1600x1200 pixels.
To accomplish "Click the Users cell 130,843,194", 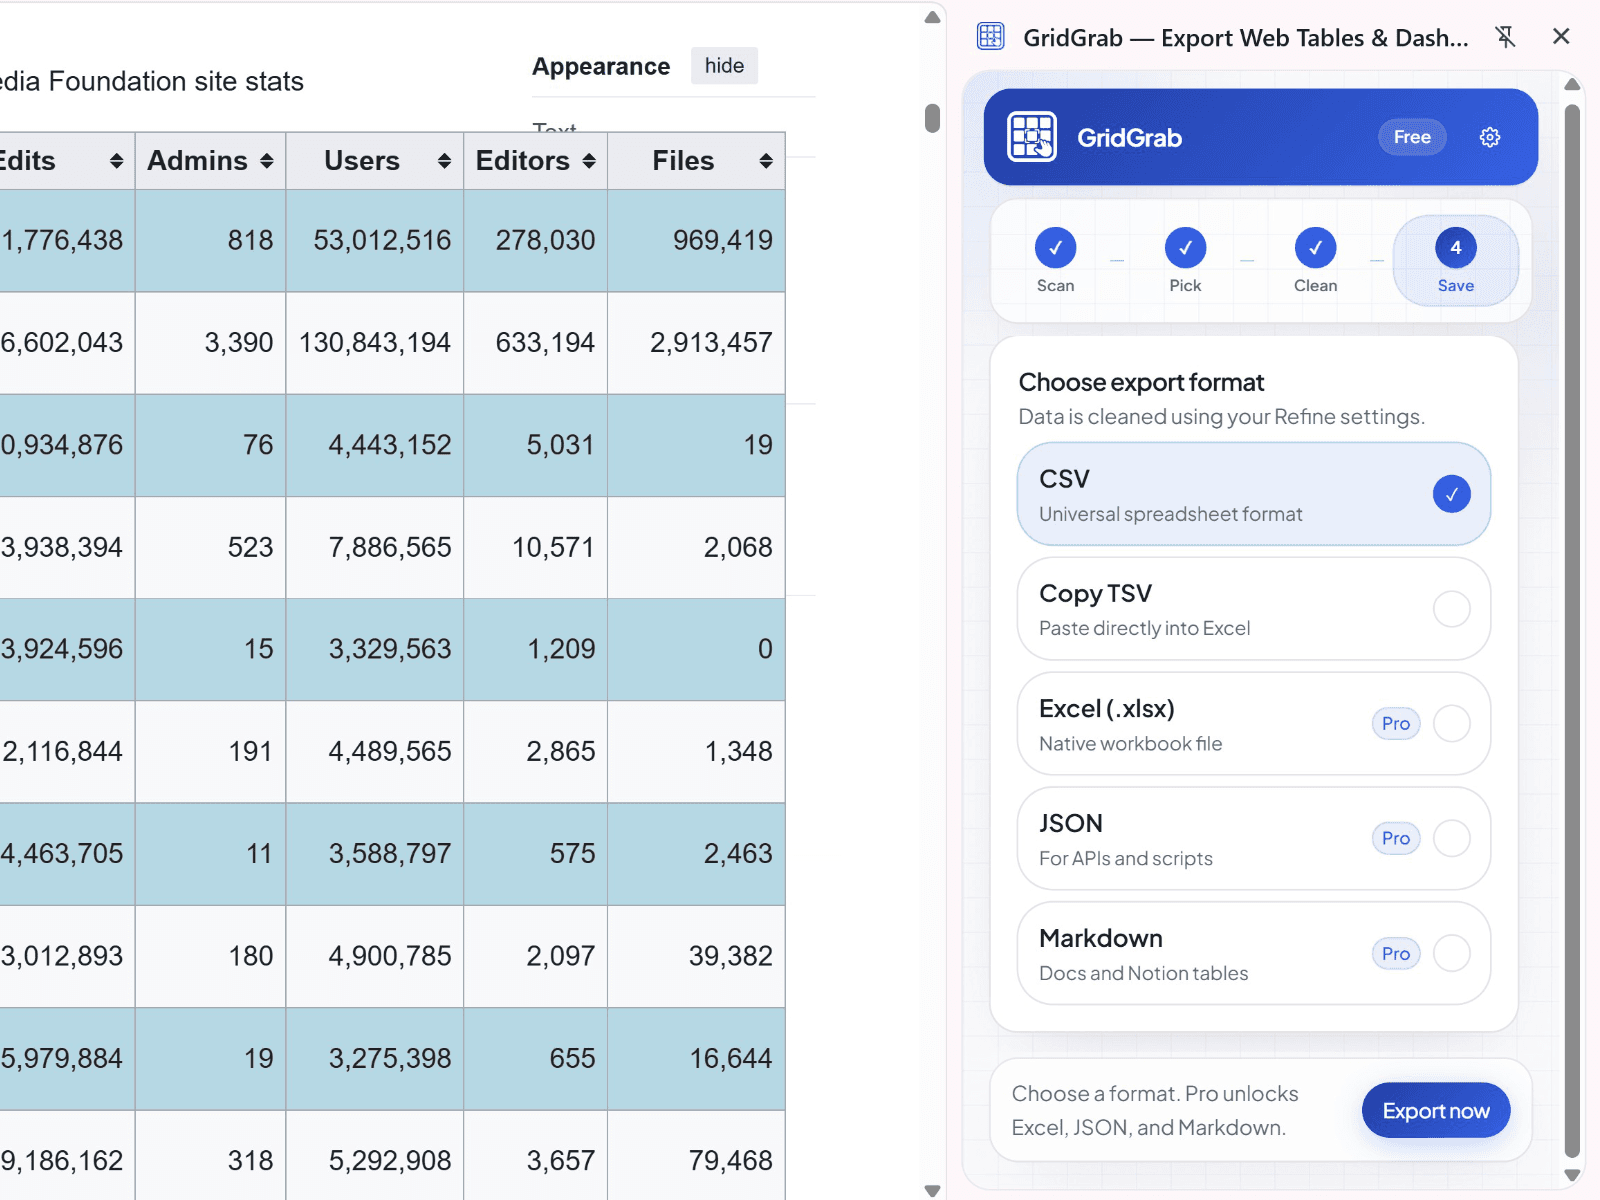I will (375, 343).
